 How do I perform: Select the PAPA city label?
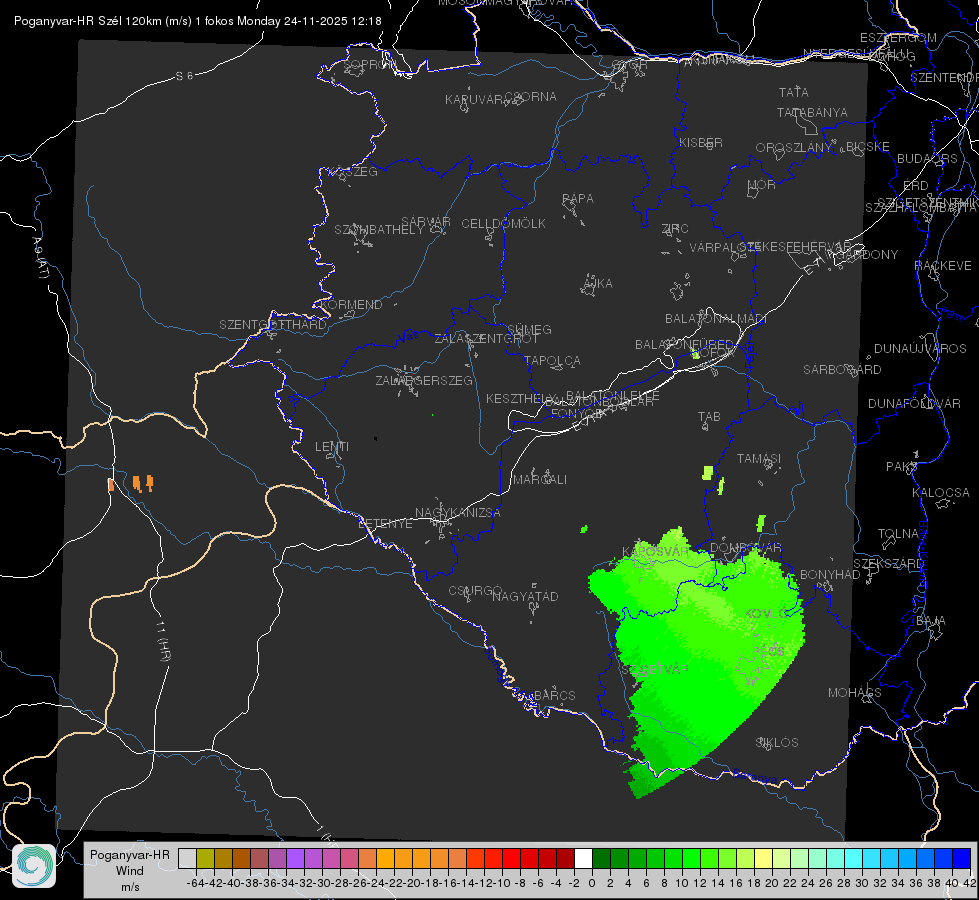pos(578,198)
